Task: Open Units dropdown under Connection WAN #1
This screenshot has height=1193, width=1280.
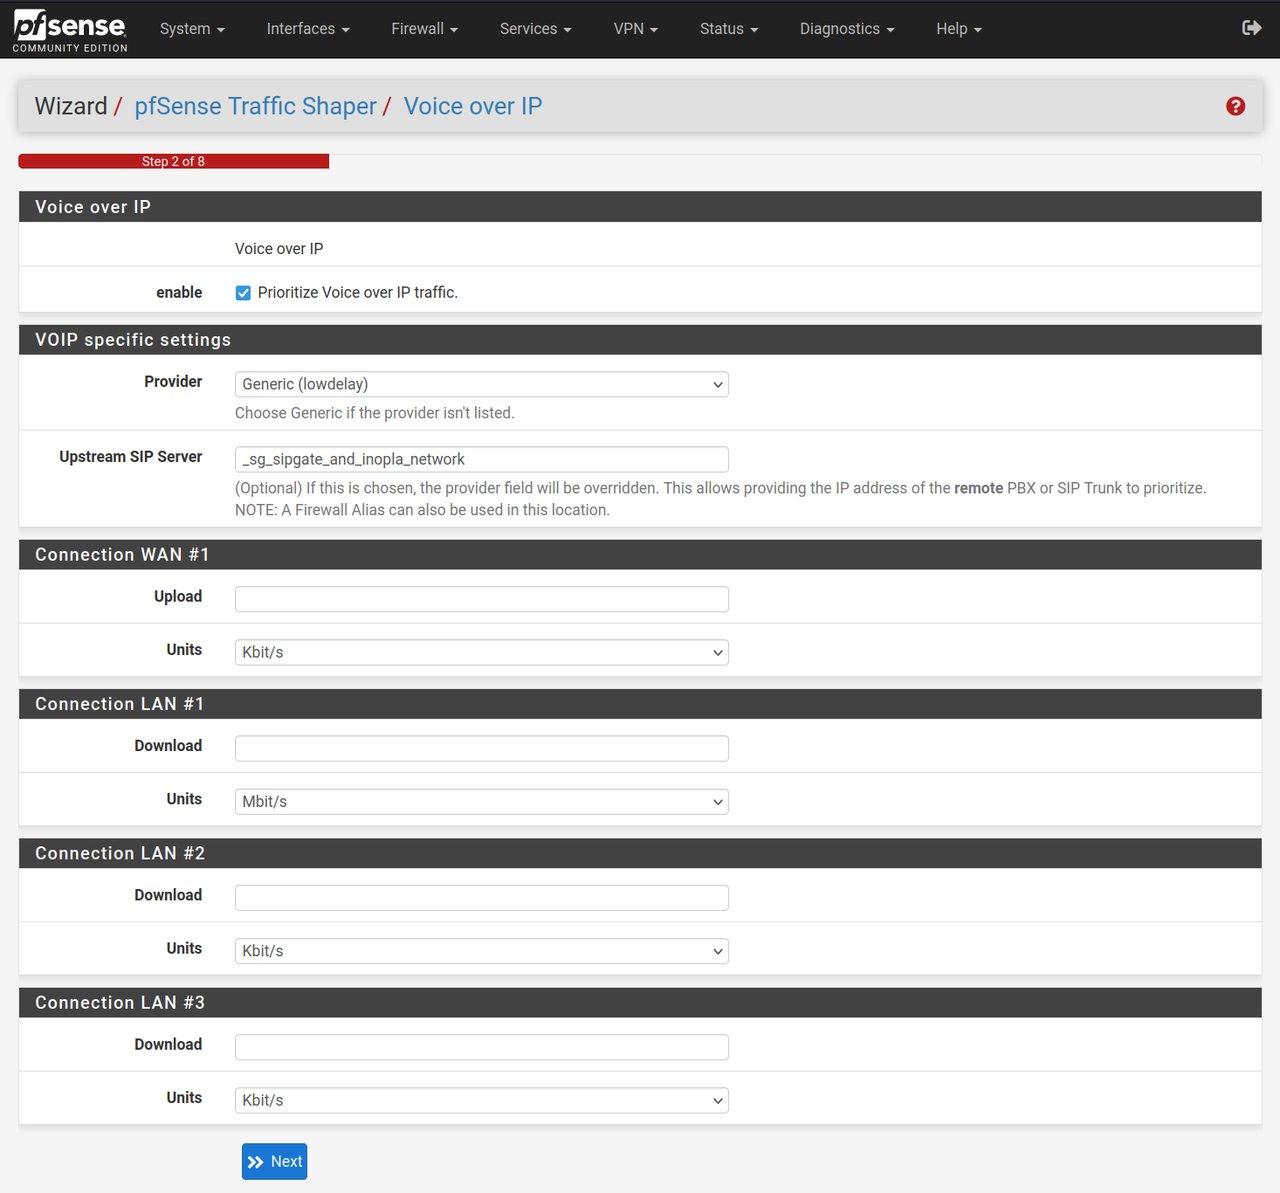Action: pyautogui.click(x=481, y=652)
